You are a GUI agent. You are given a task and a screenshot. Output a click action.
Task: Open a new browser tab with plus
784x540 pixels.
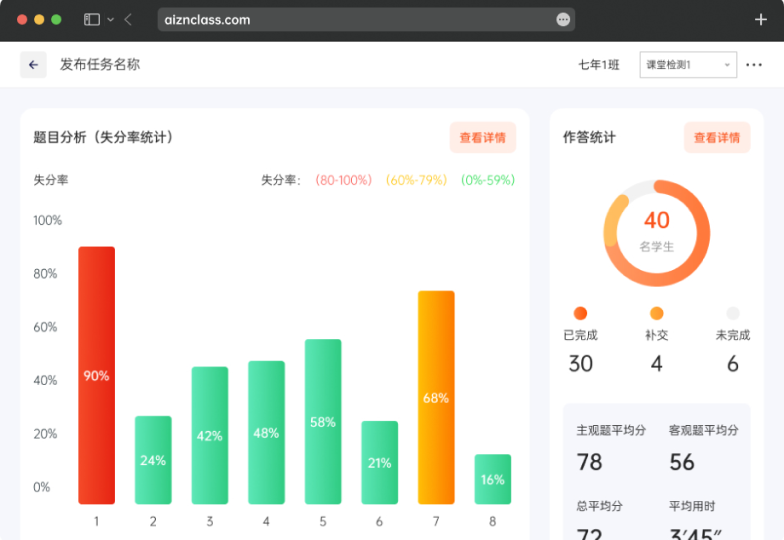(x=761, y=19)
